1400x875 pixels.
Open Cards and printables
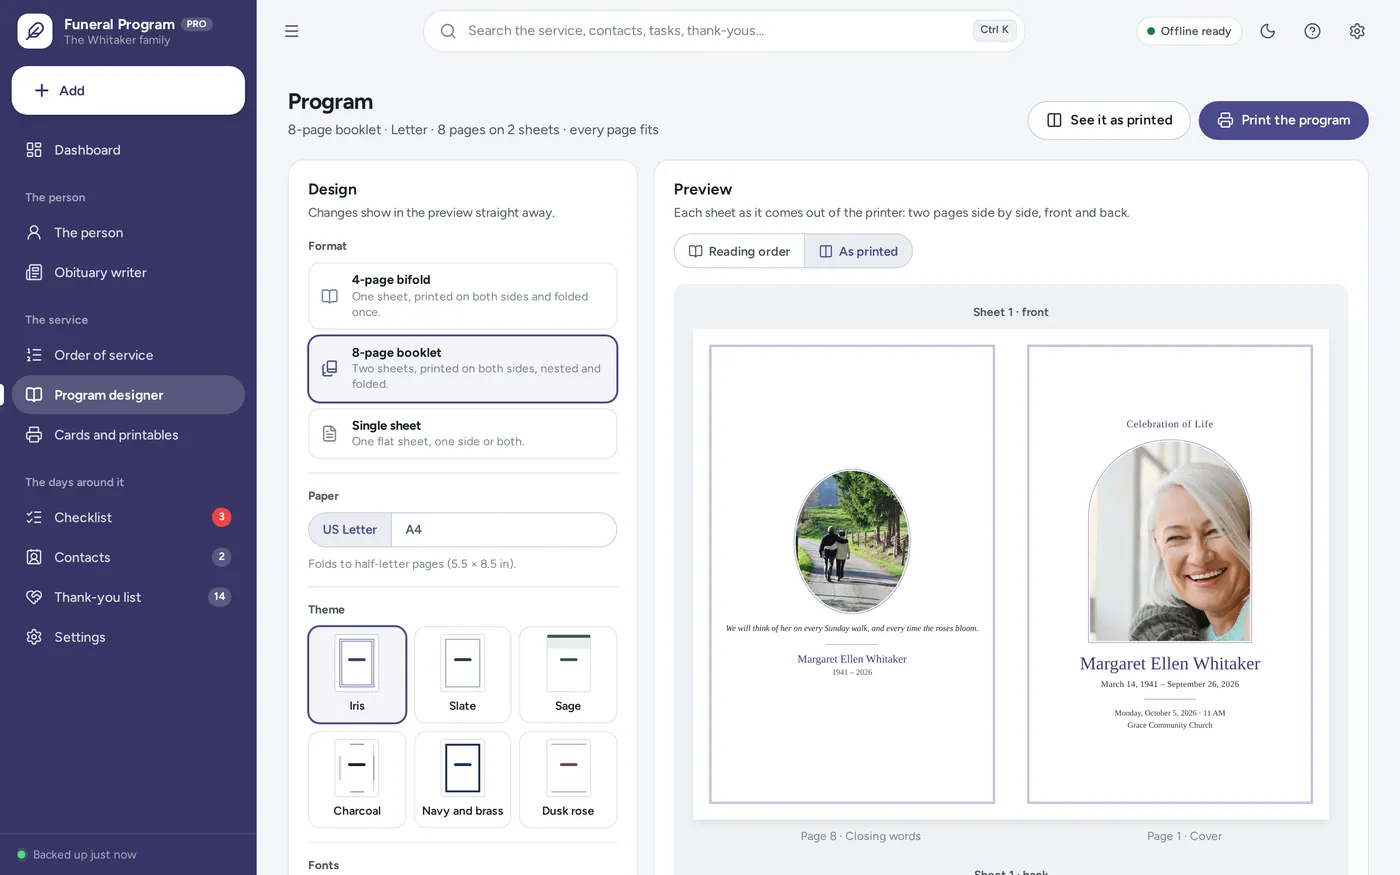coord(128,435)
